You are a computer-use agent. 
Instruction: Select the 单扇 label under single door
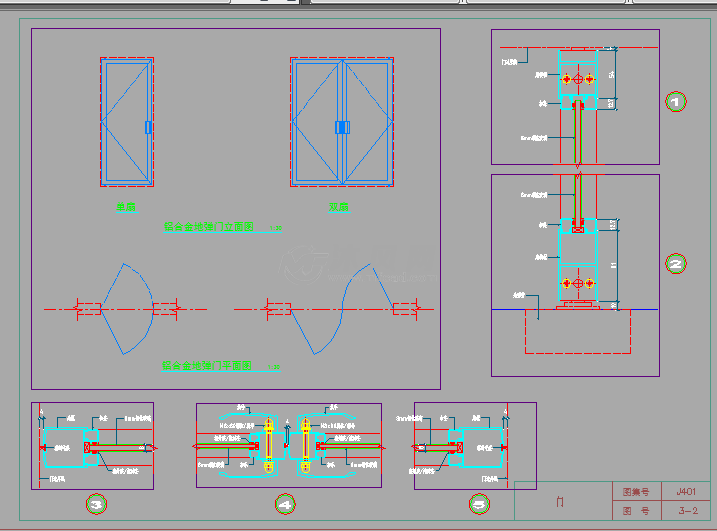pos(126,207)
